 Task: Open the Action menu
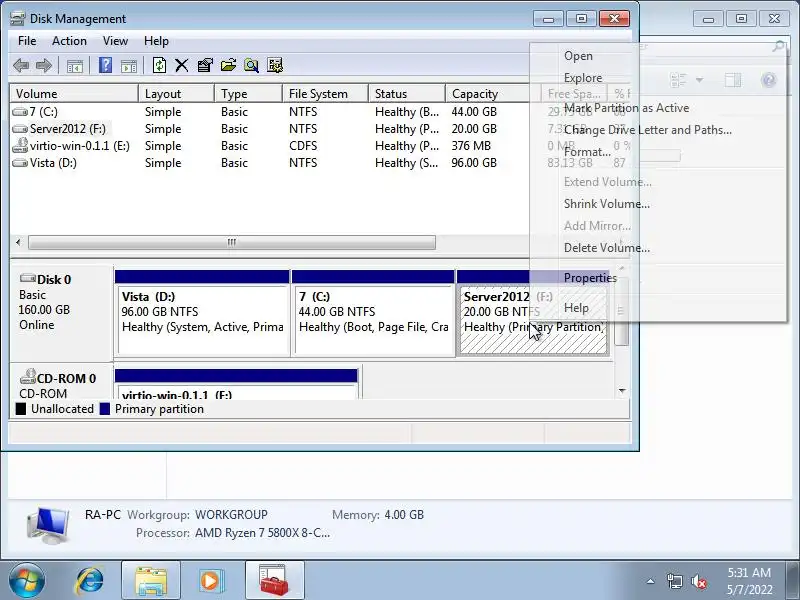(x=69, y=41)
